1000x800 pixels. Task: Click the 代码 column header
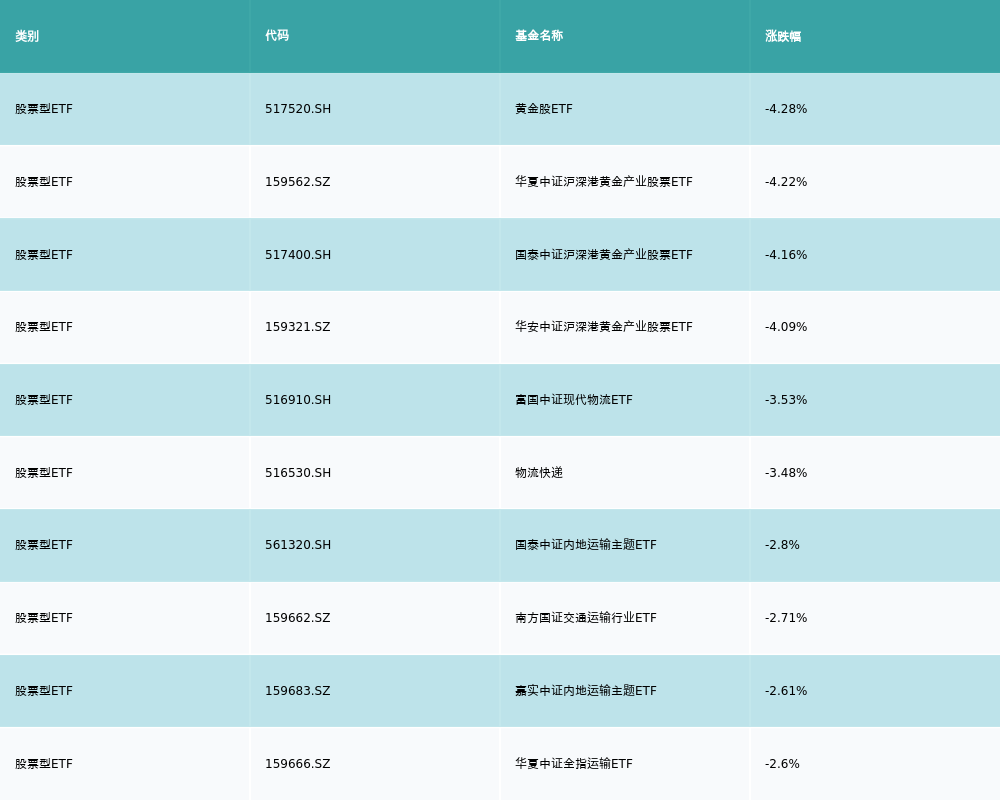277,36
